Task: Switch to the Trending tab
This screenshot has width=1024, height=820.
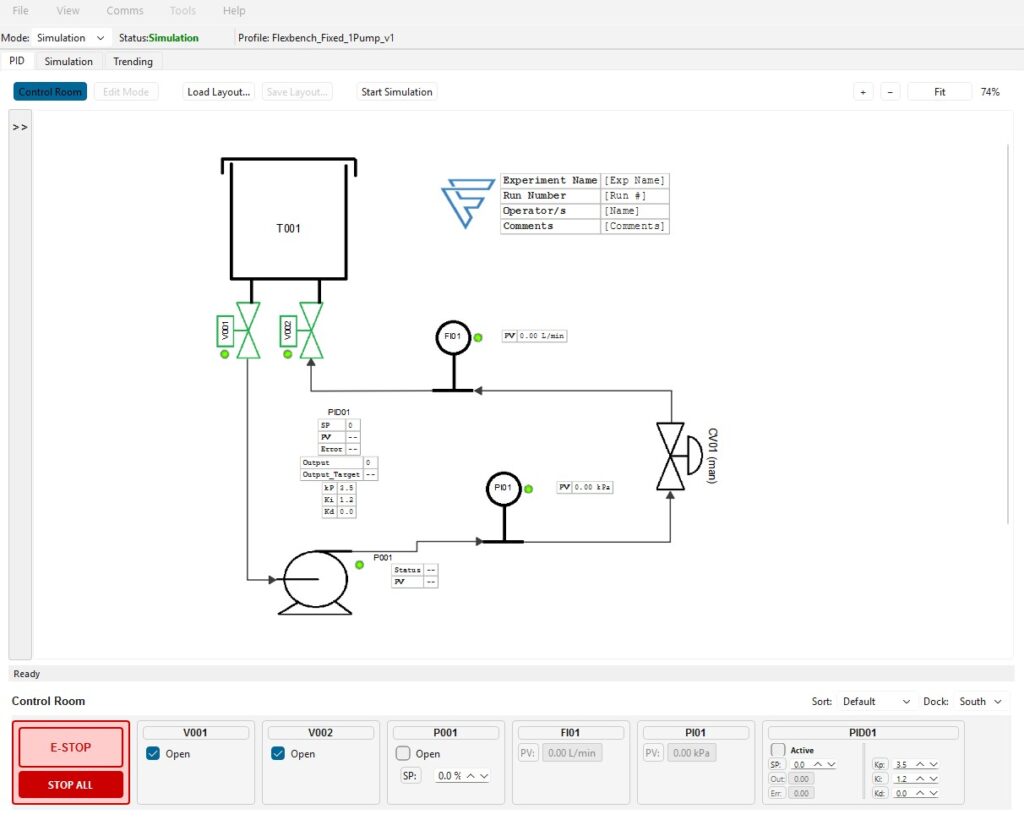Action: click(133, 62)
